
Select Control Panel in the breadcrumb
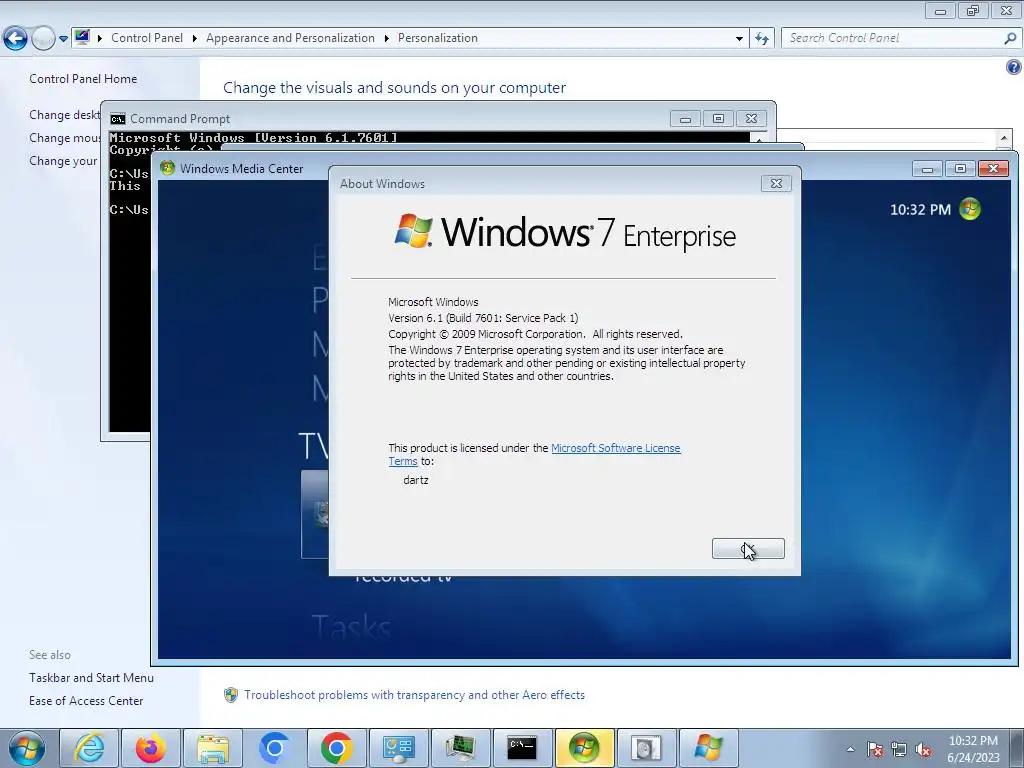pyautogui.click(x=147, y=38)
